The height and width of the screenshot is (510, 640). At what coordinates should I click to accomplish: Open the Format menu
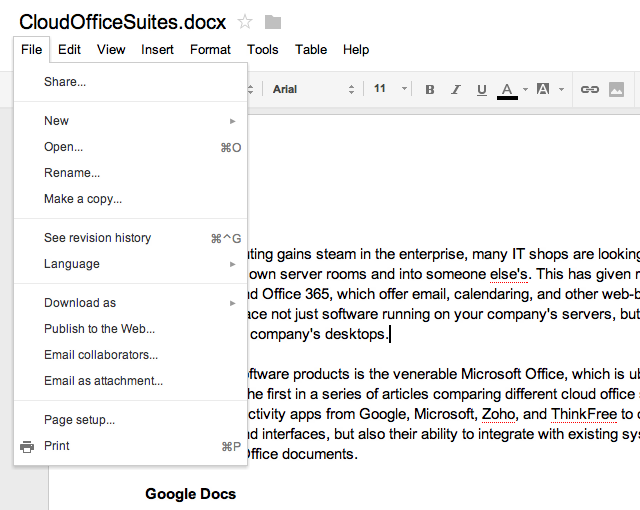pos(210,49)
